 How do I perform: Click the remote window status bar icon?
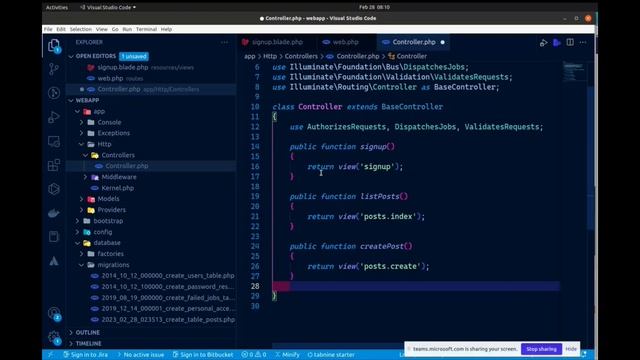[x=50, y=355]
